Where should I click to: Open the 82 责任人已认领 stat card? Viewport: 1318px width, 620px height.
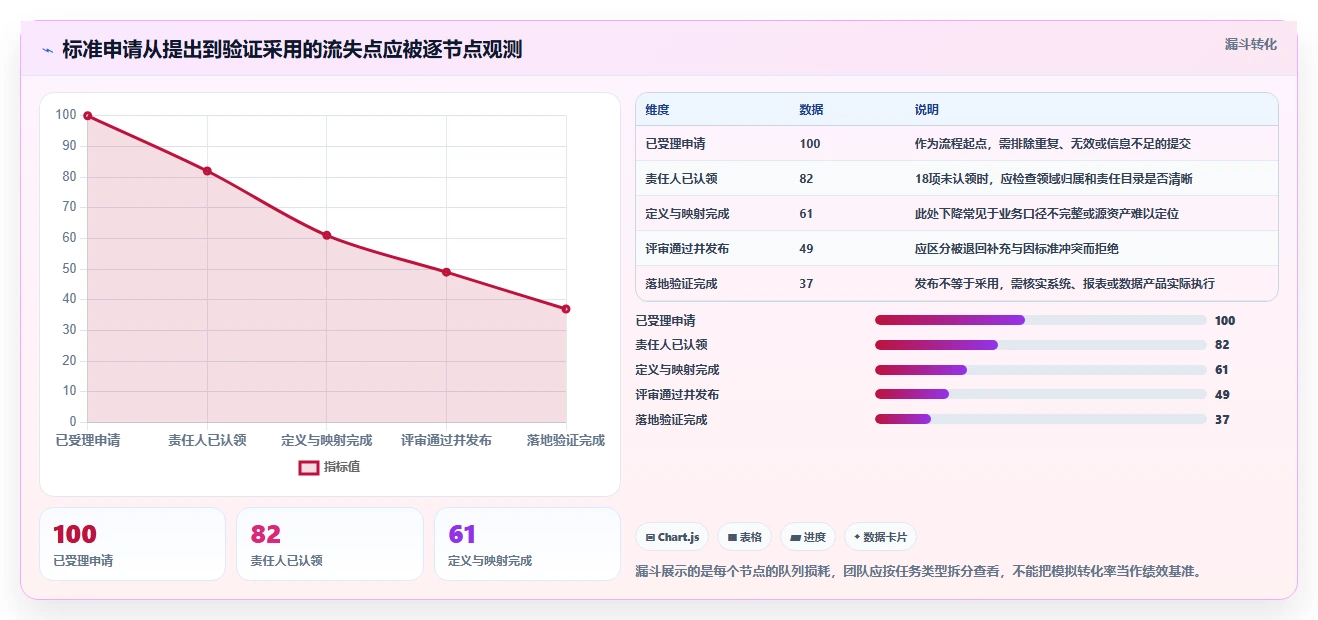pos(330,544)
